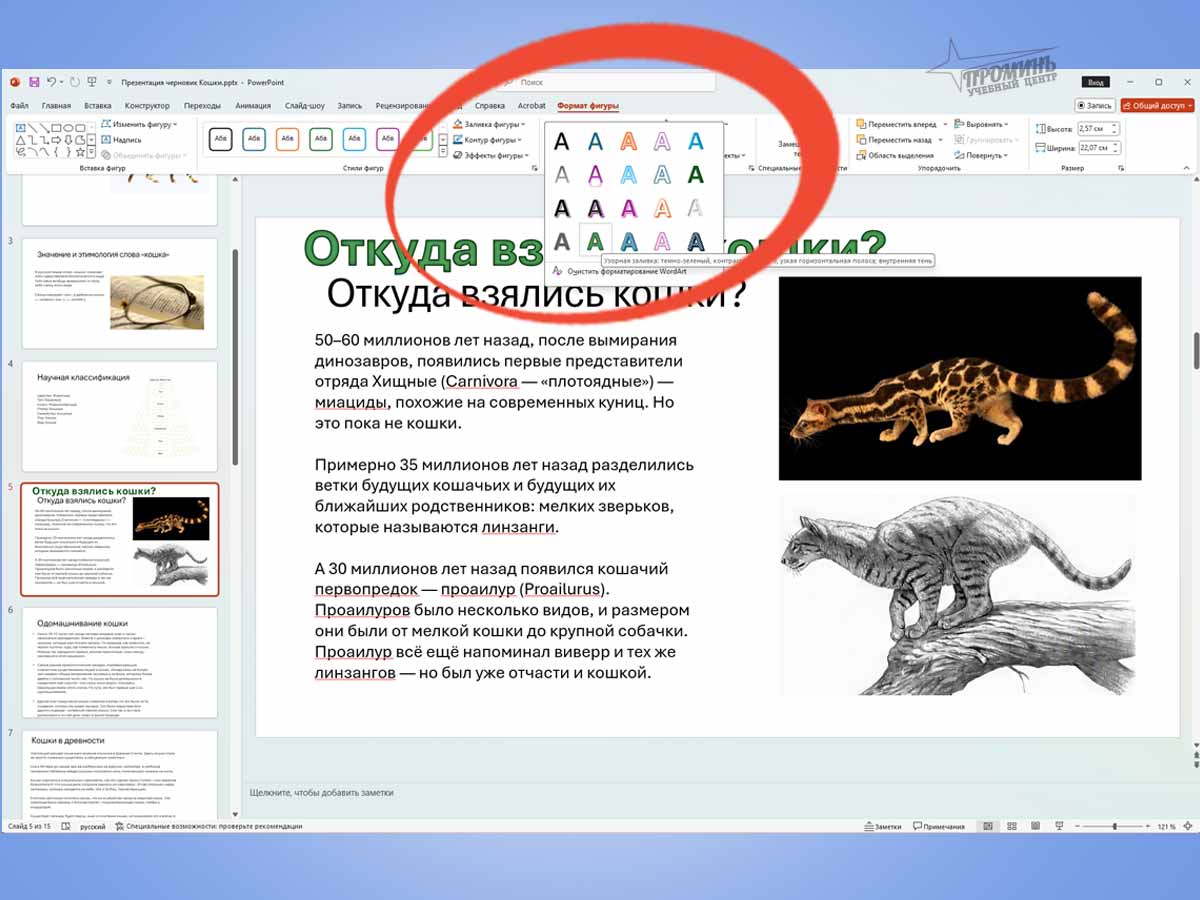Select slide 4 thumbnail Научная классификация
Screen dimensions: 1200x900
coord(120,416)
